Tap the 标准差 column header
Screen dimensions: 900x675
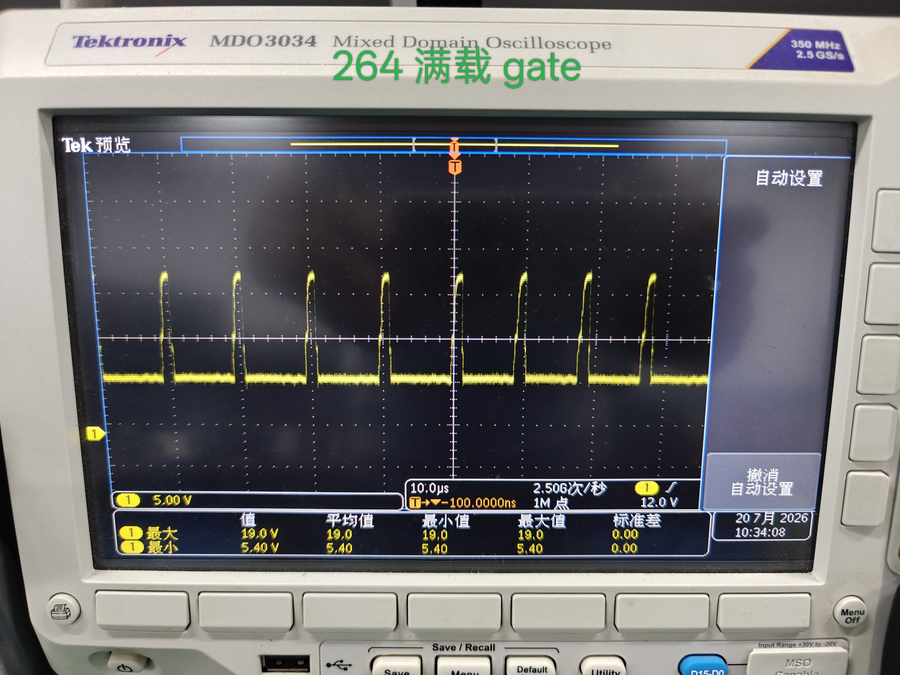637,521
